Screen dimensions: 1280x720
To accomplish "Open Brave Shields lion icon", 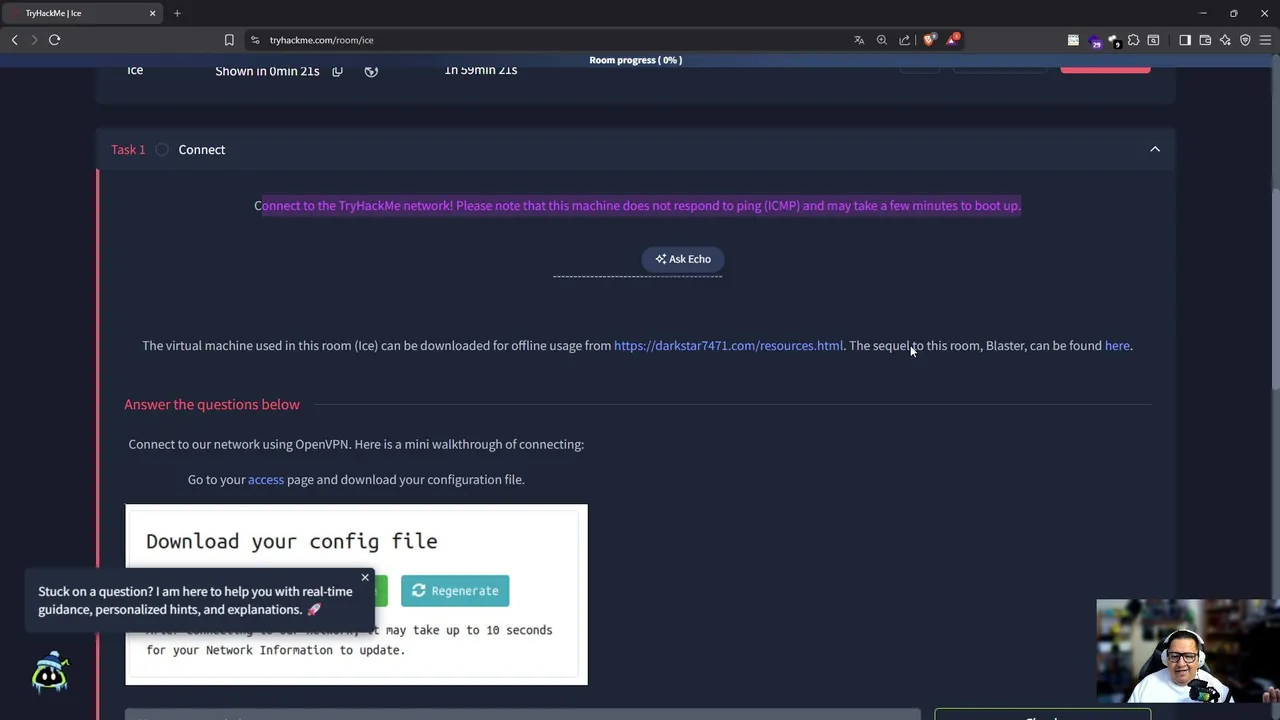I will click(x=929, y=40).
